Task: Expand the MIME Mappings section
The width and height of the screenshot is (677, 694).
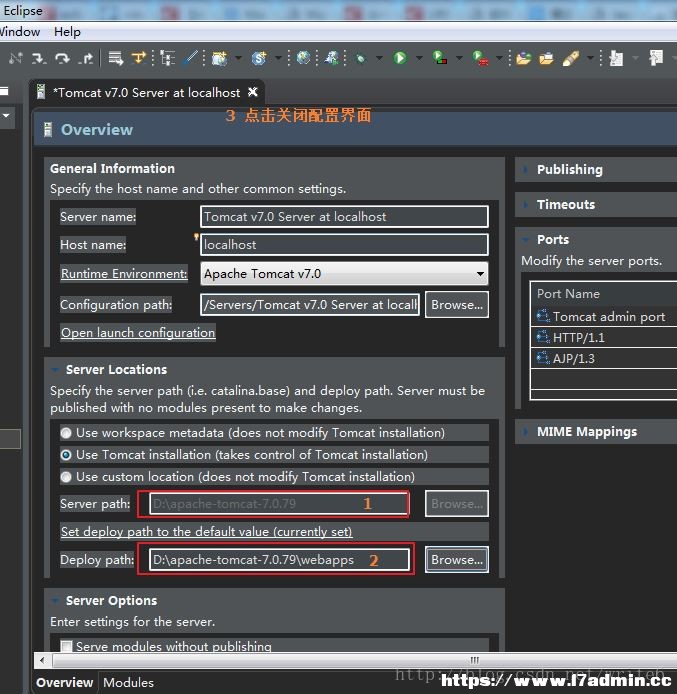Action: (x=525, y=432)
